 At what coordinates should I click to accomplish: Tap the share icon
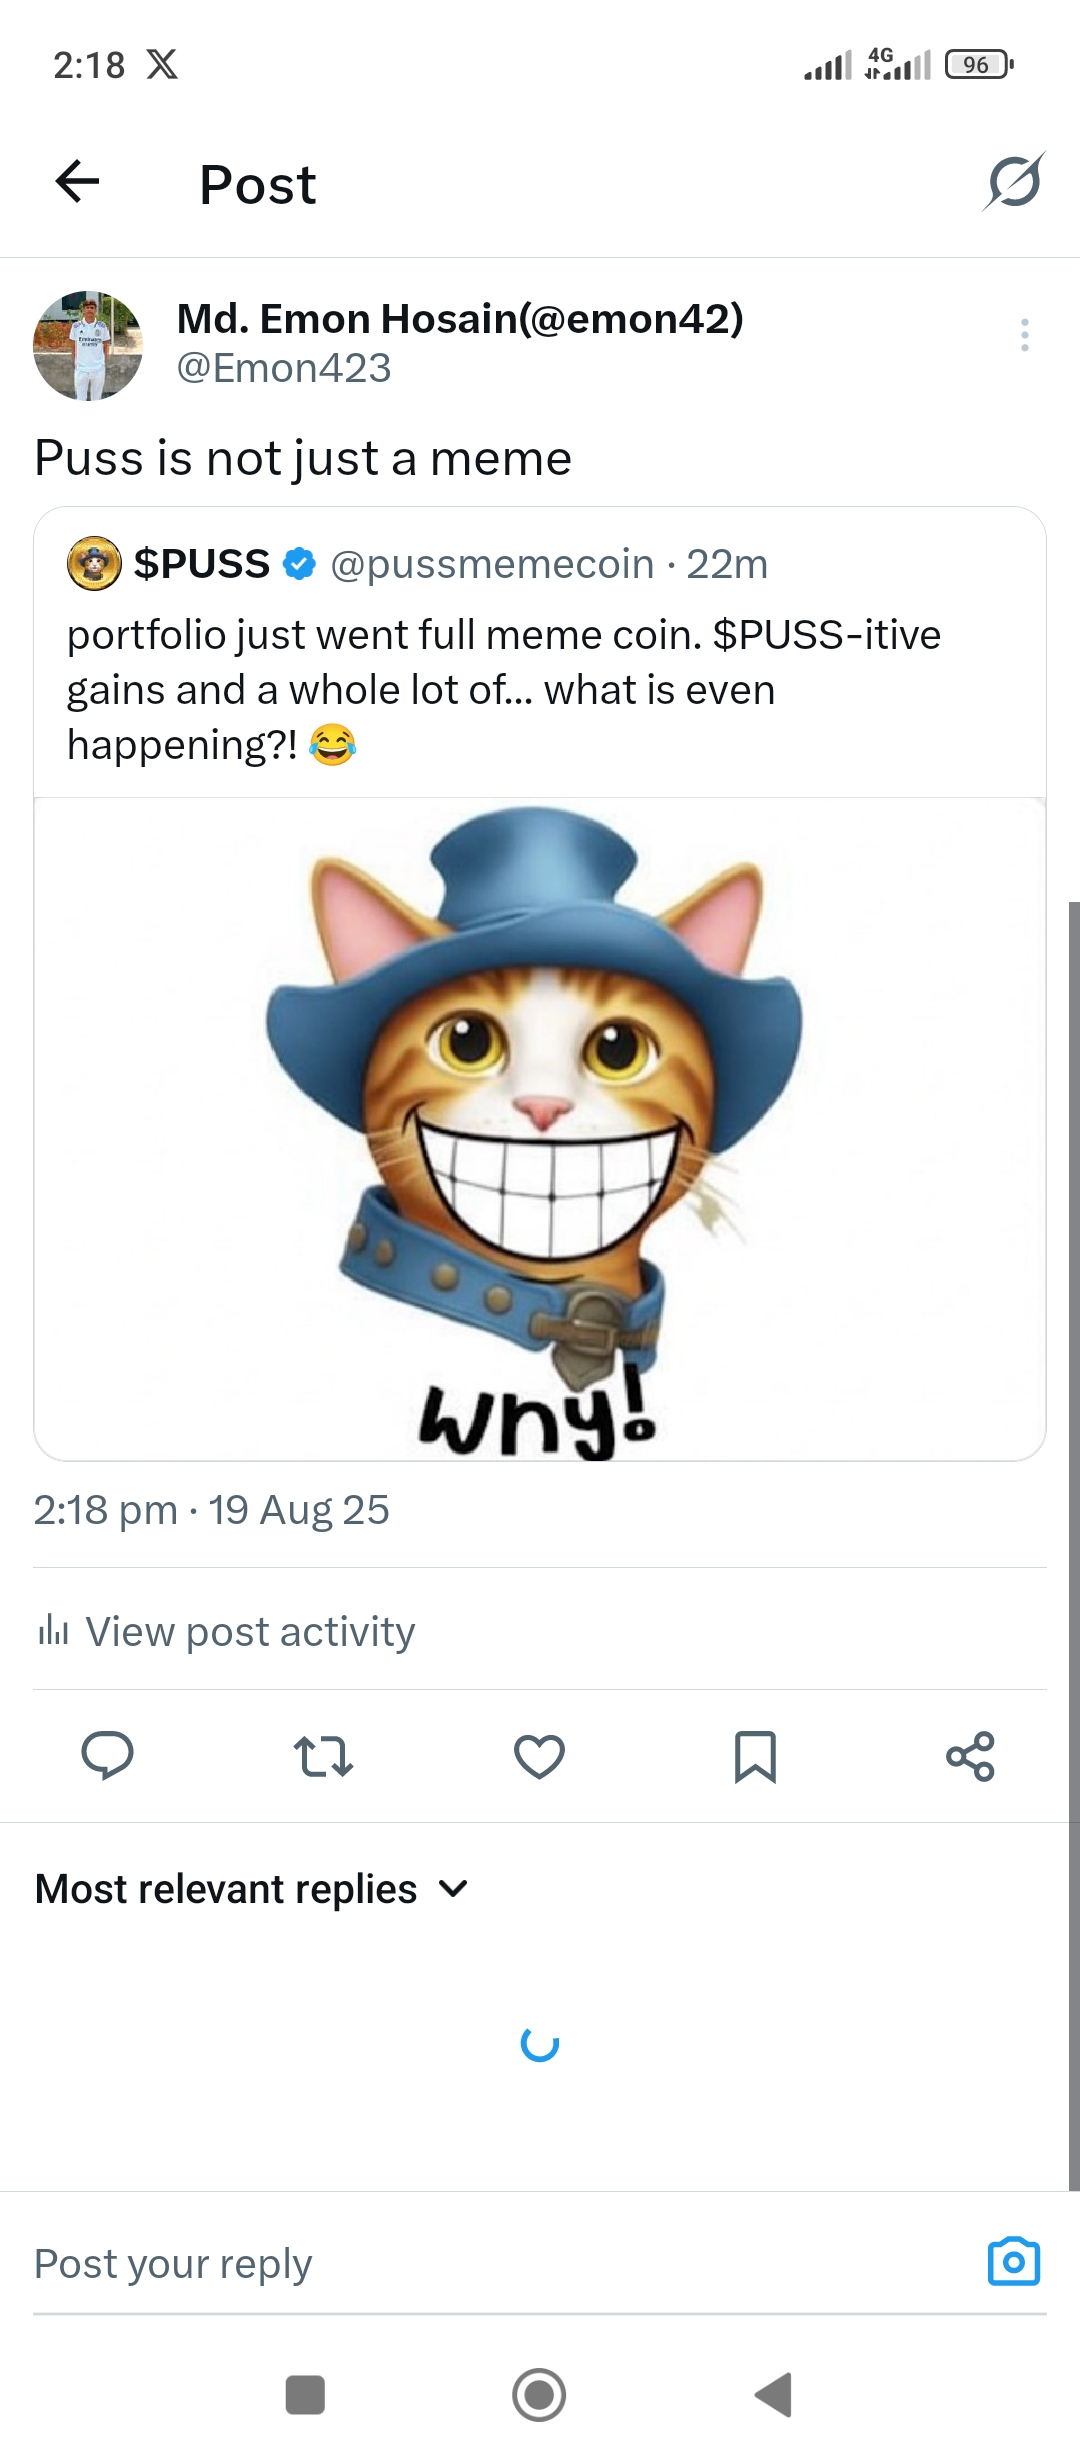coord(971,1756)
